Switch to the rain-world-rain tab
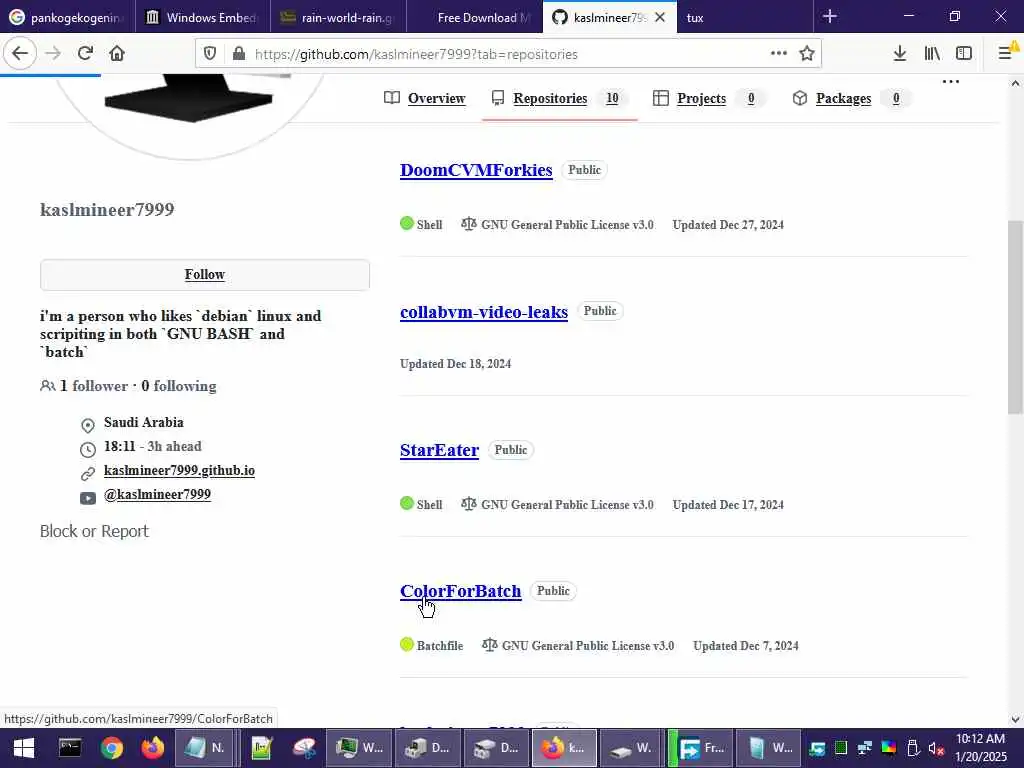 [338, 18]
